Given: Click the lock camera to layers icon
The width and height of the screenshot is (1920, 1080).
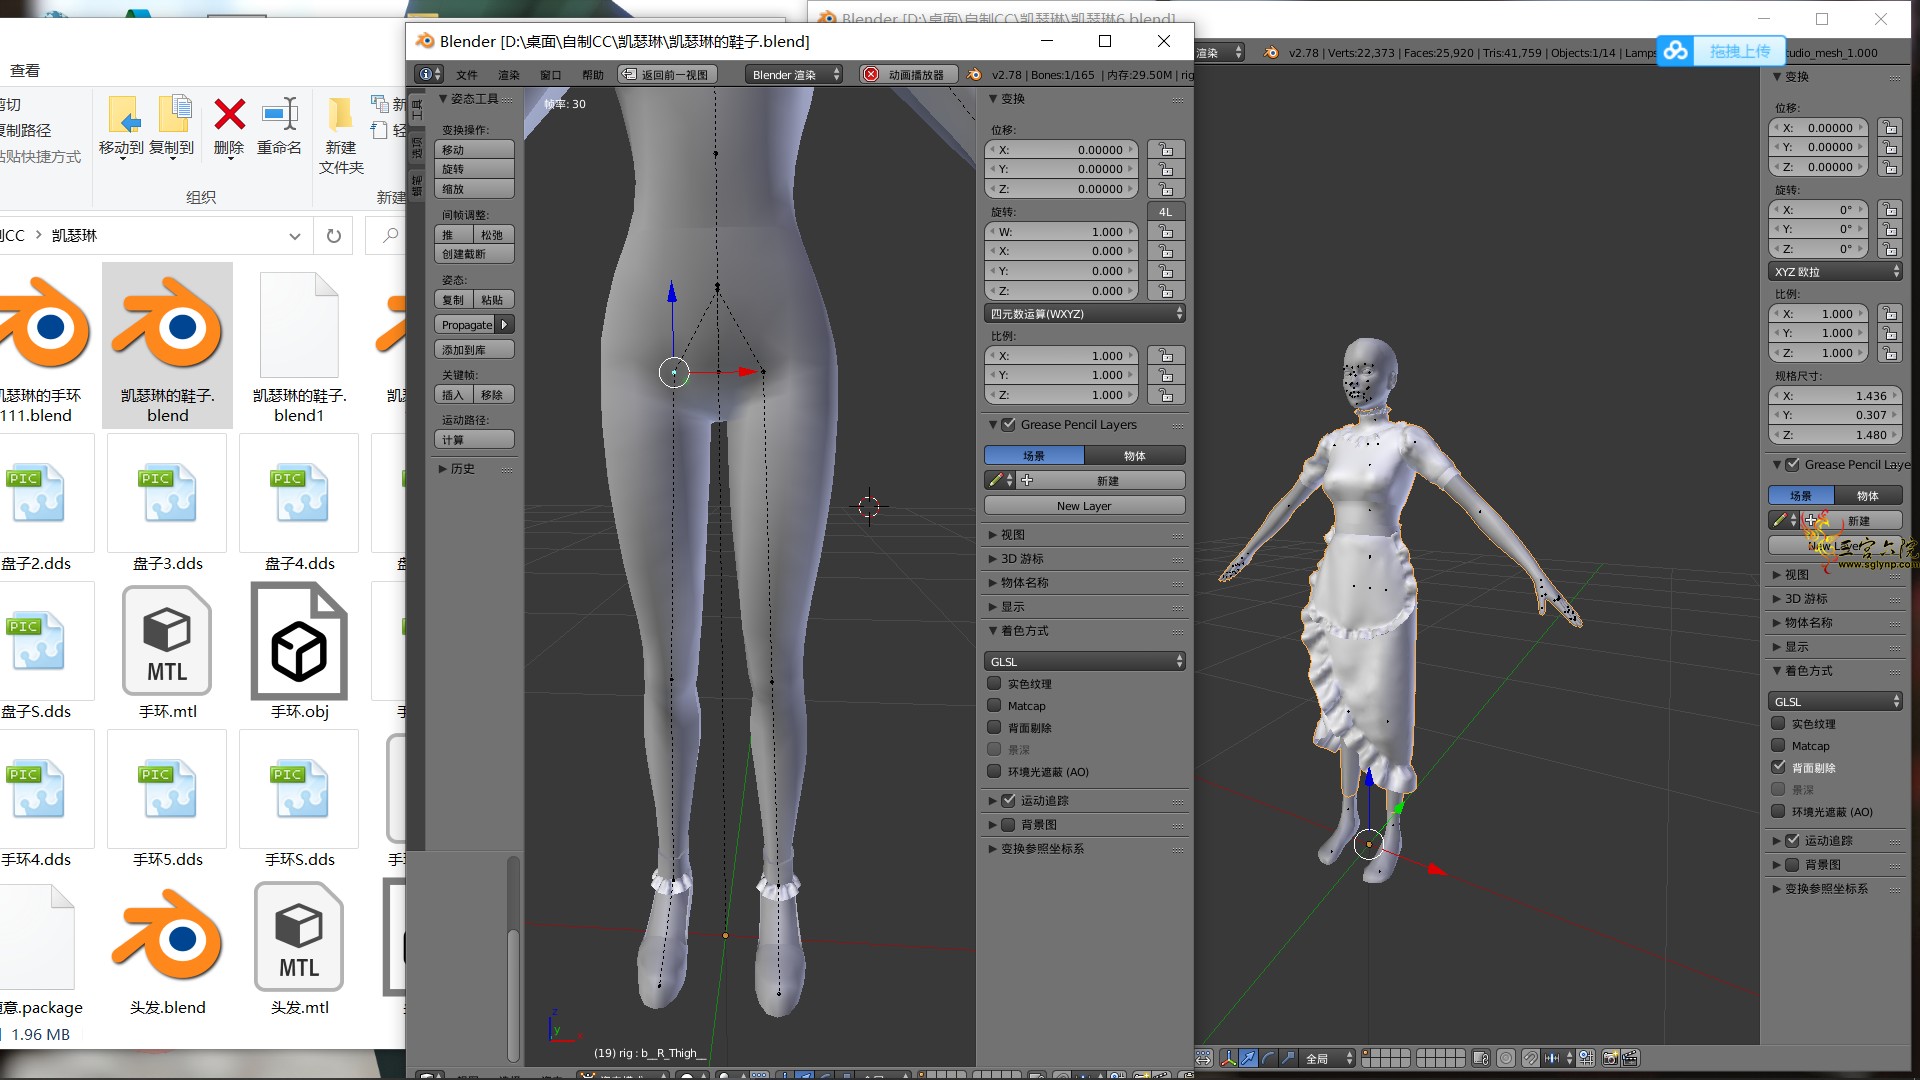Looking at the screenshot, I should 1481,1058.
